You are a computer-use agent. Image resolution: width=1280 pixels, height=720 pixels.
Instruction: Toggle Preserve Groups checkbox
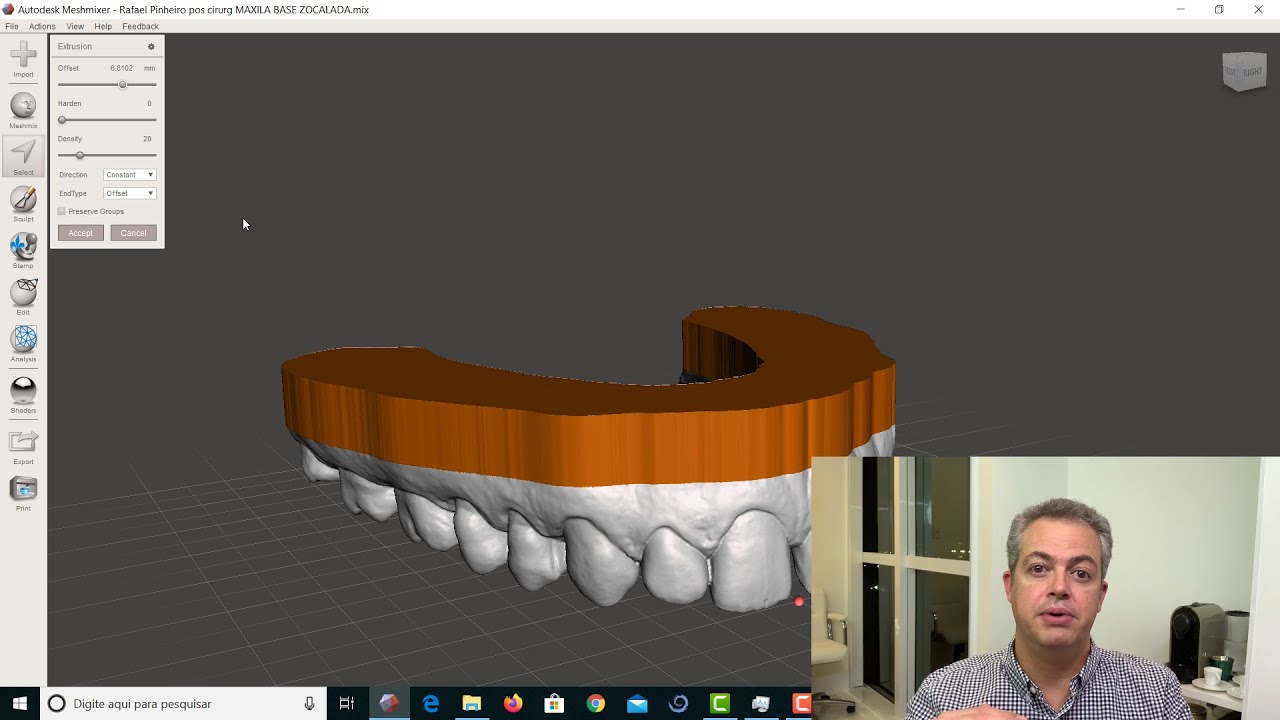(x=62, y=211)
